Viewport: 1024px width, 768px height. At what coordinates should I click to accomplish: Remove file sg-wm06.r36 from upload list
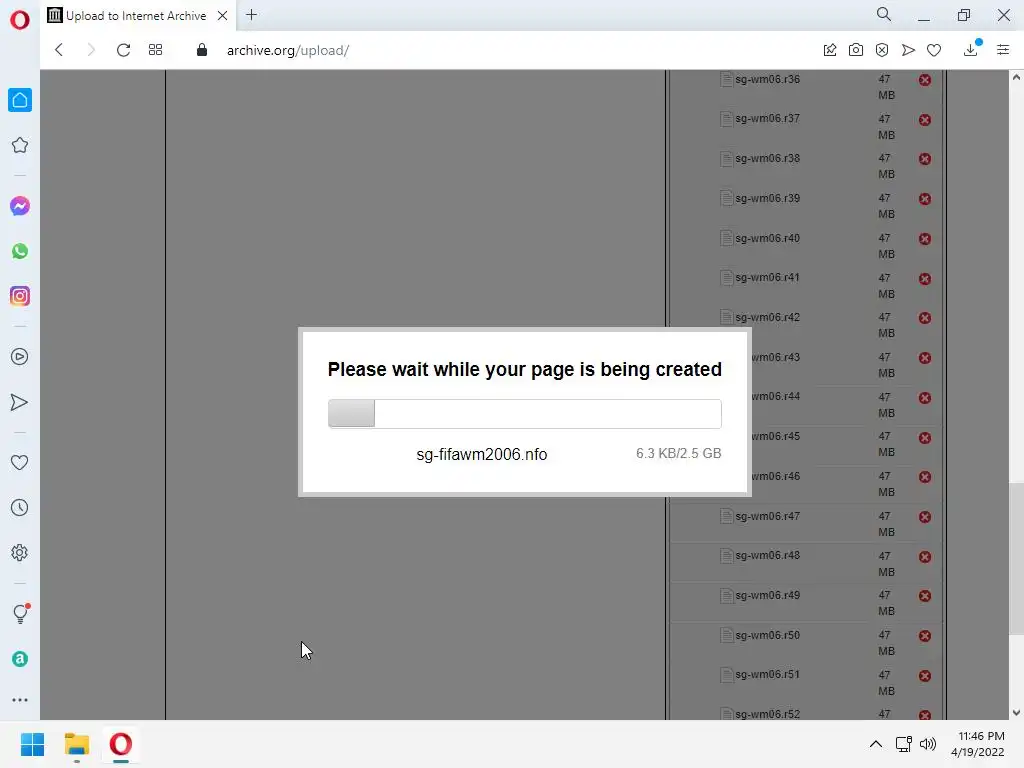point(925,80)
